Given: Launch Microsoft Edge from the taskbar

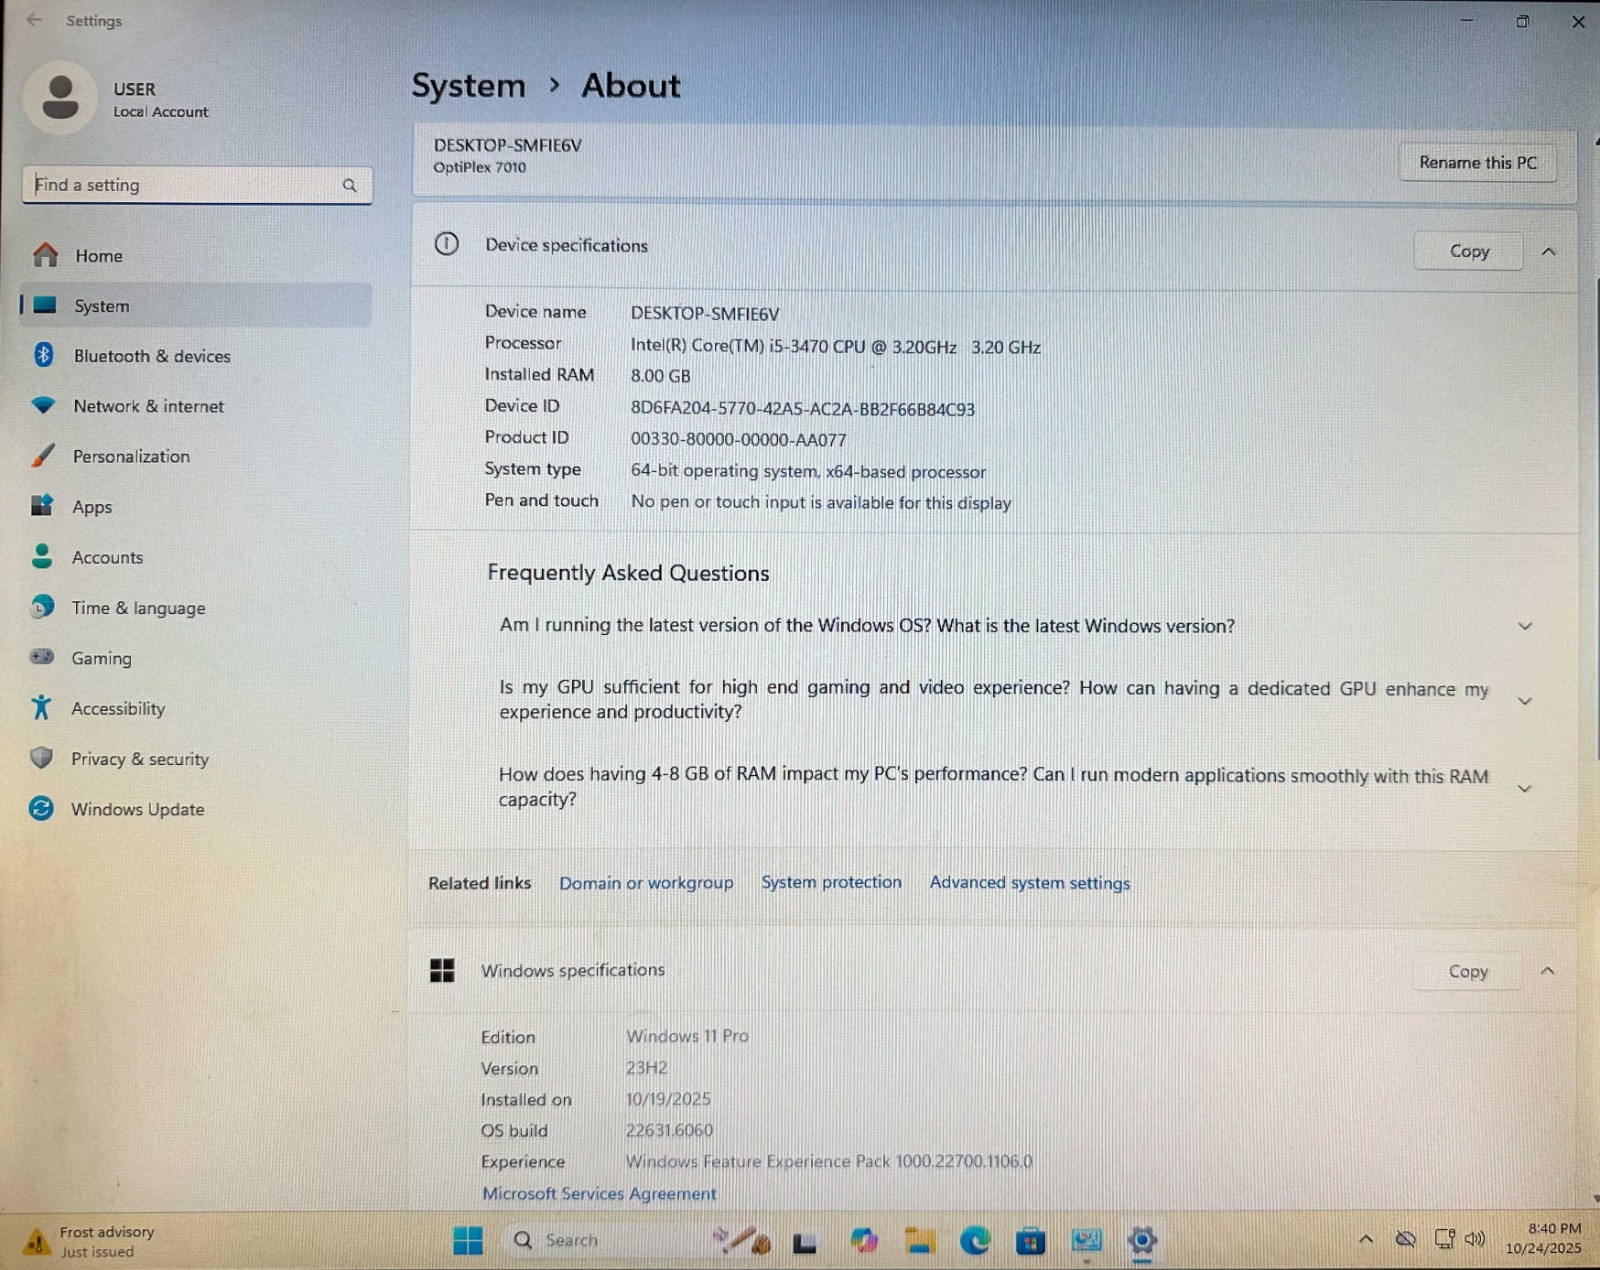Looking at the screenshot, I should pyautogui.click(x=975, y=1241).
